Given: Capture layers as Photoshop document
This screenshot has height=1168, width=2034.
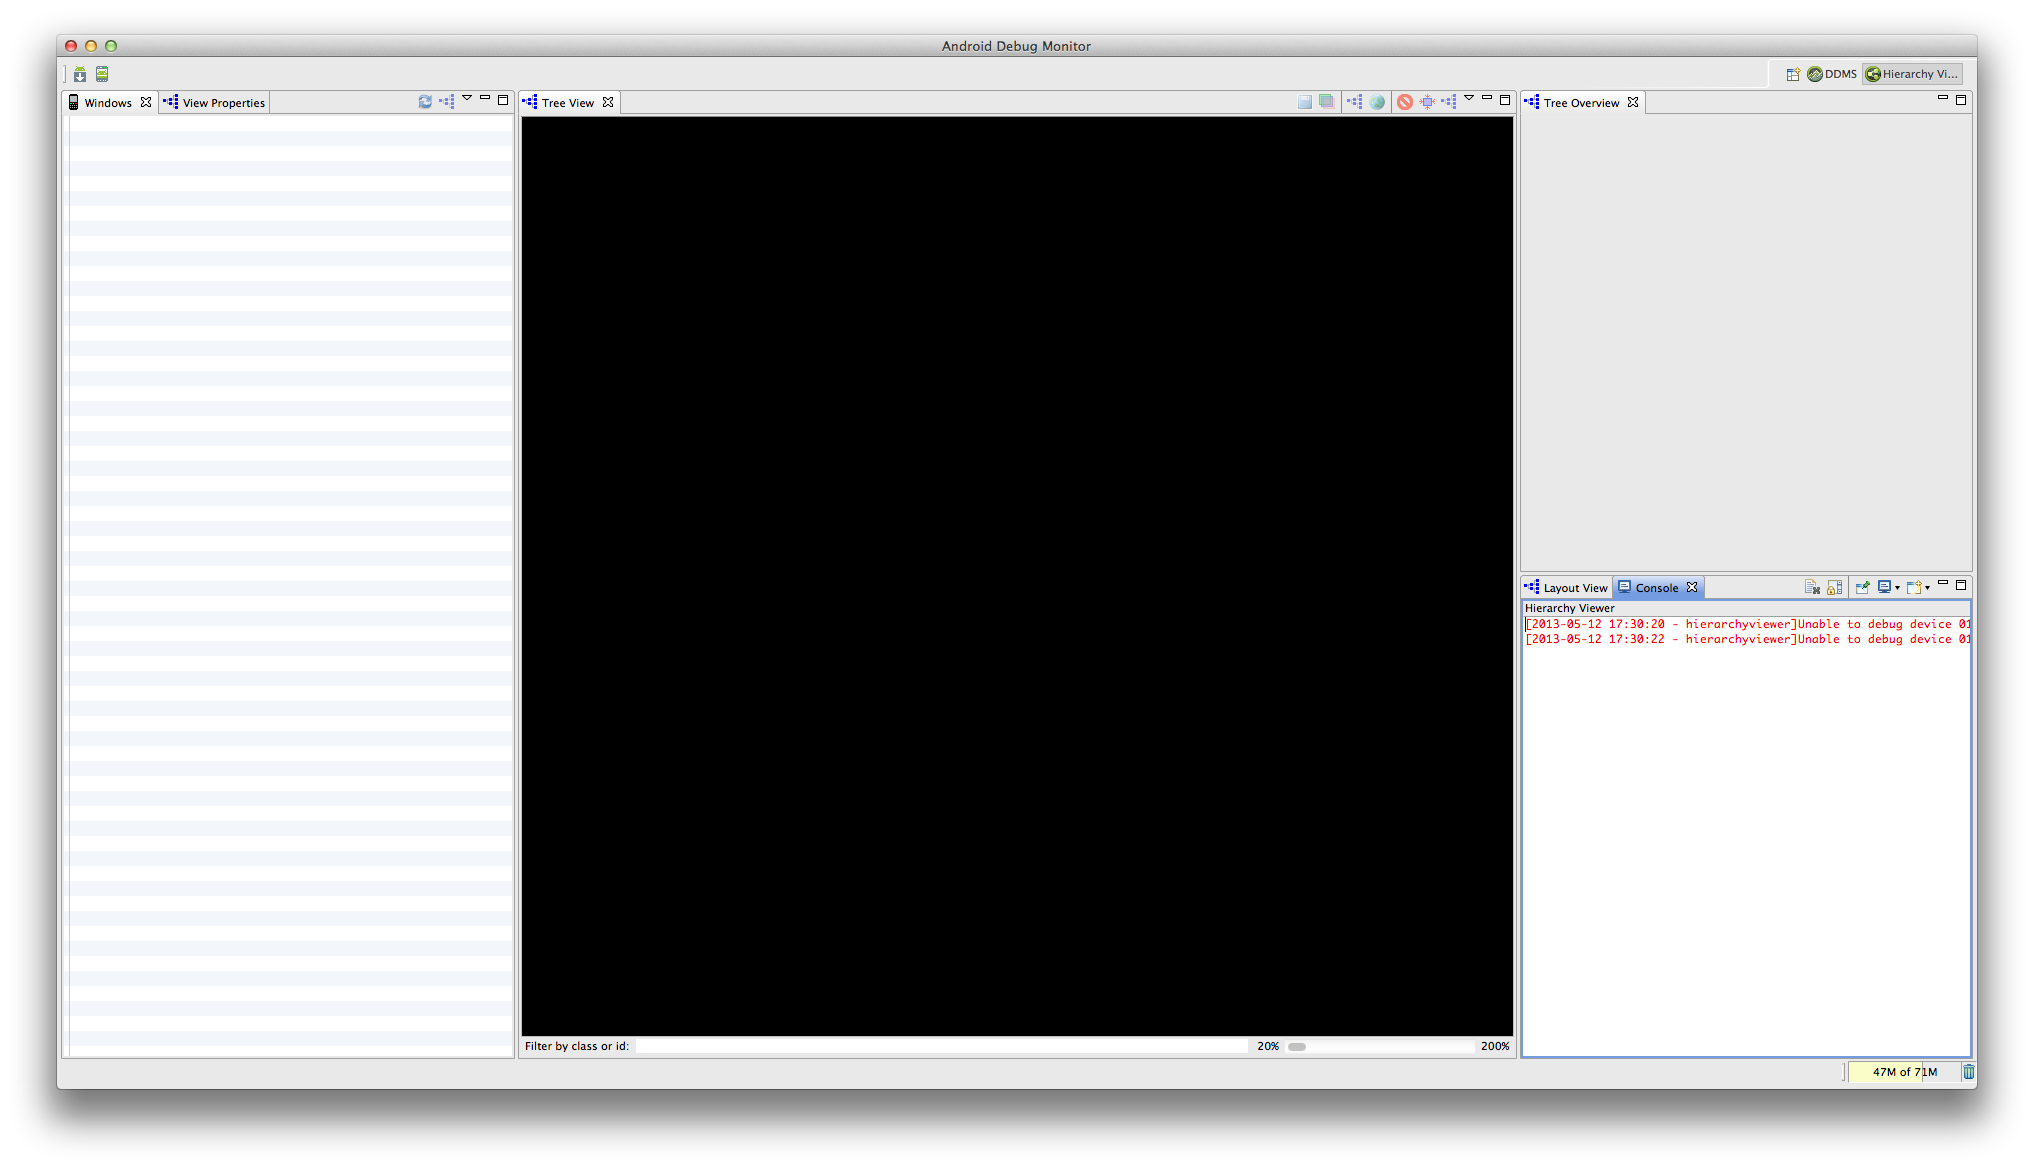Looking at the screenshot, I should (1326, 101).
